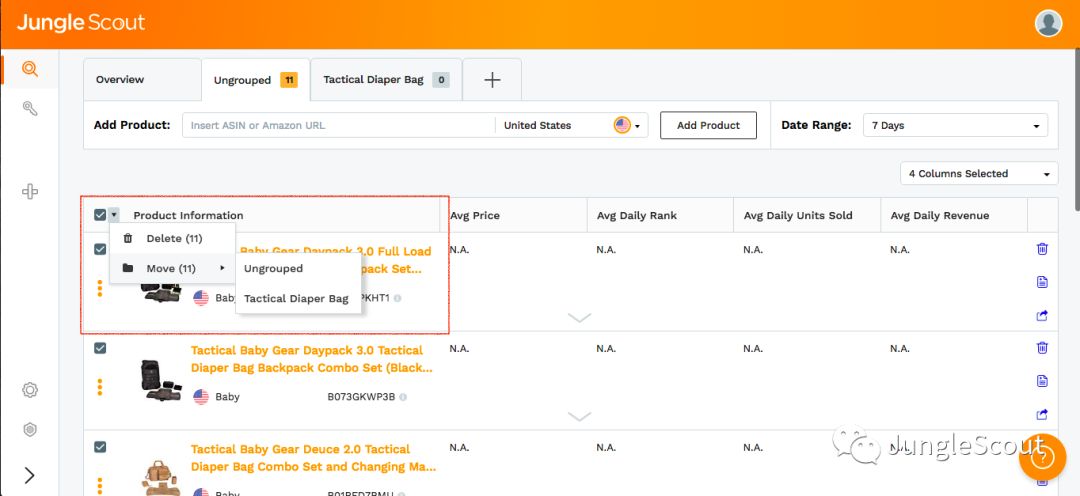This screenshot has height=496, width=1080.
Task: Click the Deuce 2.0 tan bag thumbnail
Action: 161,478
